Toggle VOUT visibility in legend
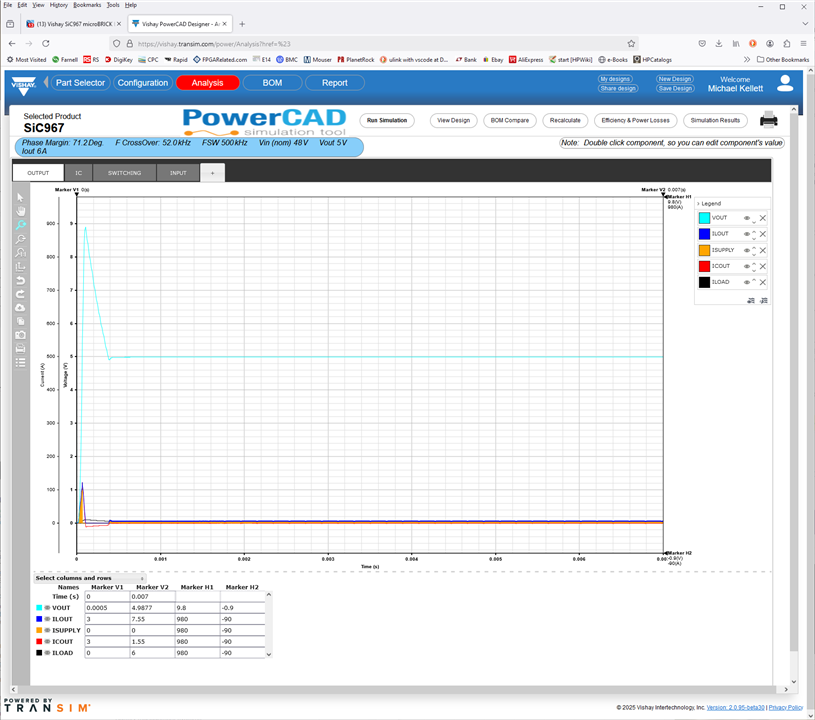The height and width of the screenshot is (720, 815). [x=746, y=218]
